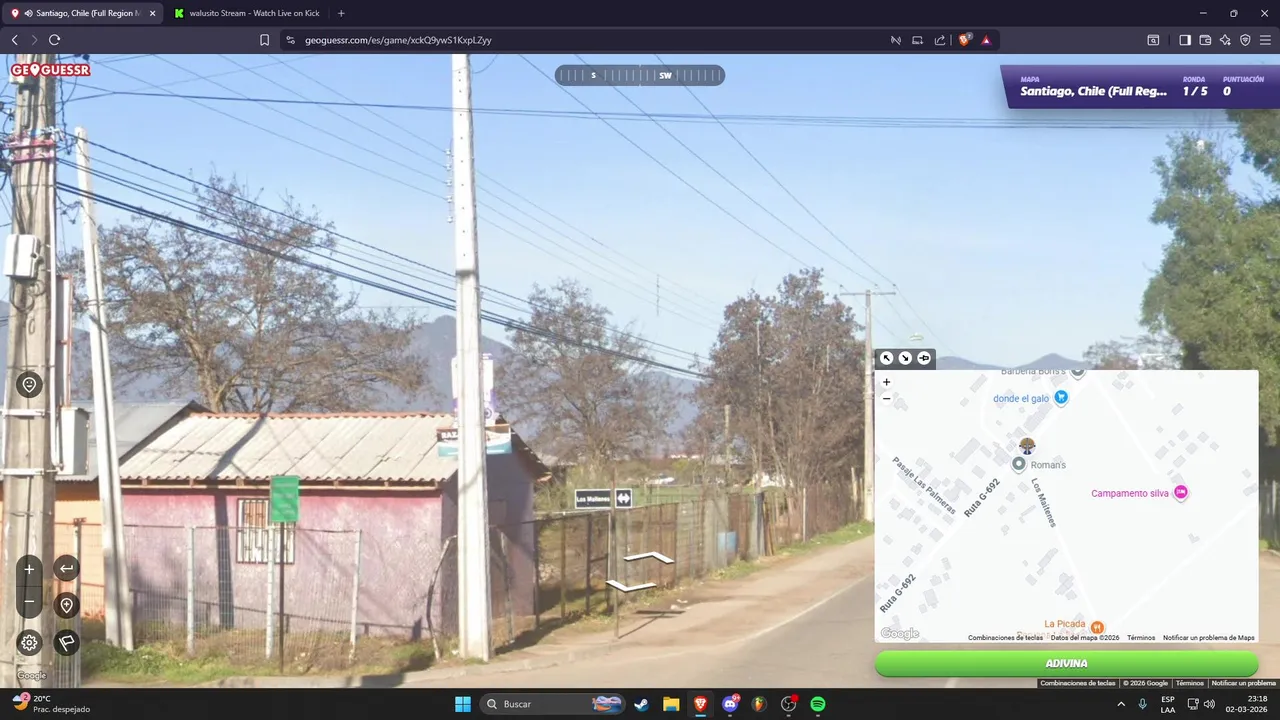Click the 'donde el galo' shop marker
Viewport: 1280px width, 720px height.
coord(1062,397)
